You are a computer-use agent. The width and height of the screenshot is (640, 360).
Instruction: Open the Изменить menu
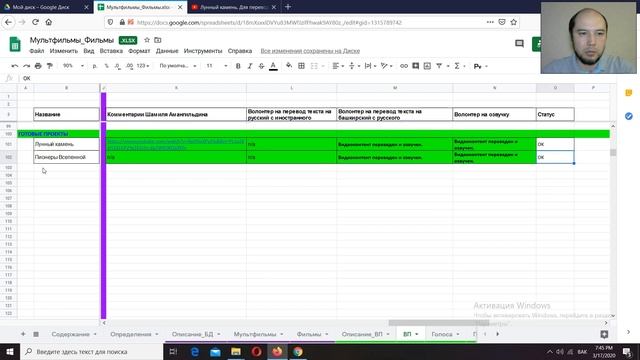64,51
